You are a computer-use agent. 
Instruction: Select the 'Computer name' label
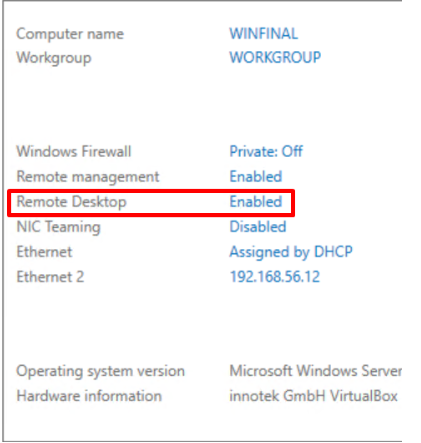pos(70,34)
